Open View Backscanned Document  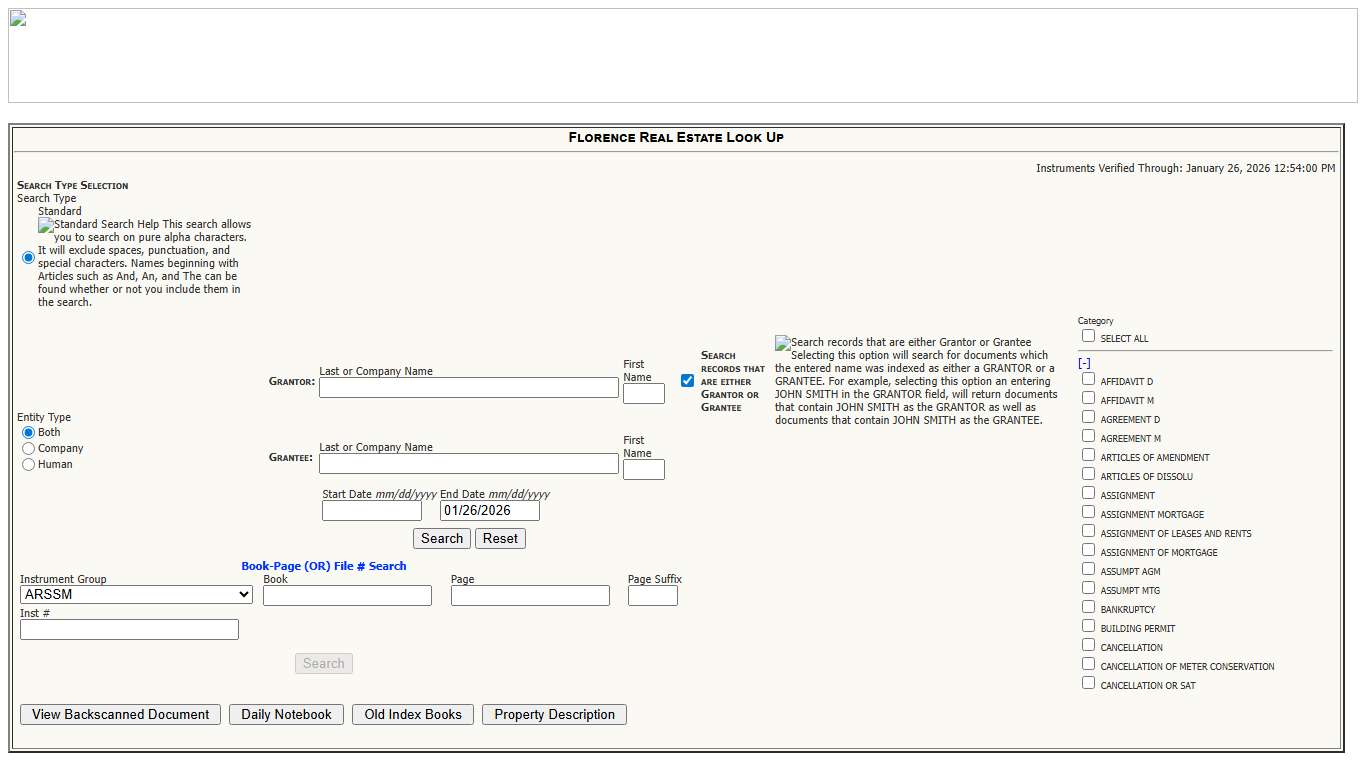click(120, 714)
